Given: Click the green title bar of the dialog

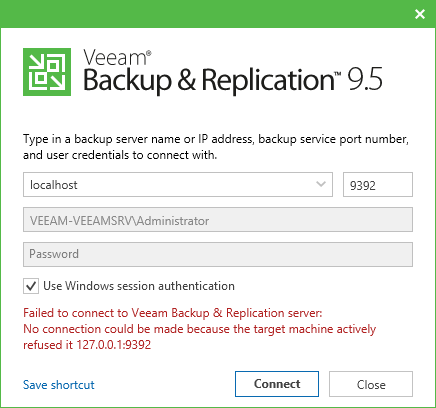Looking at the screenshot, I should click(x=207, y=14).
